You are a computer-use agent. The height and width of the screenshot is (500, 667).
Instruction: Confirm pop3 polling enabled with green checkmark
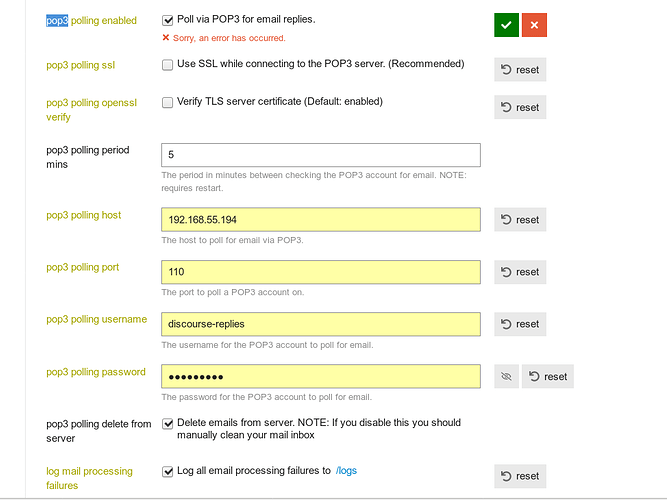click(506, 25)
